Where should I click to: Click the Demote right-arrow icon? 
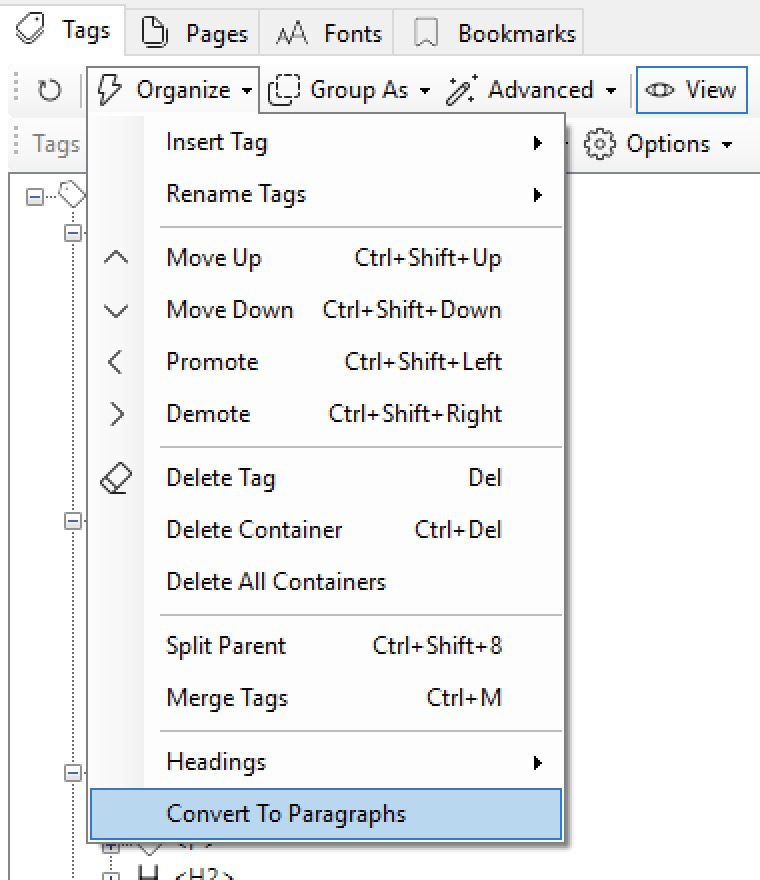(x=116, y=414)
